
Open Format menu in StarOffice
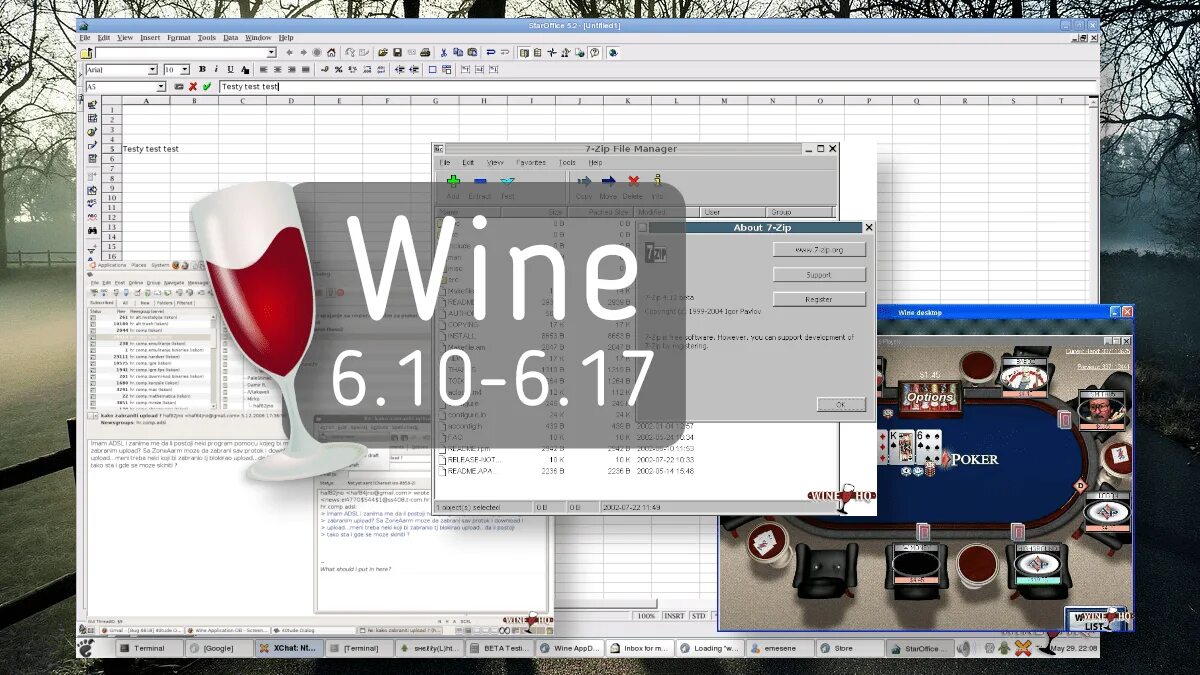pyautogui.click(x=179, y=37)
